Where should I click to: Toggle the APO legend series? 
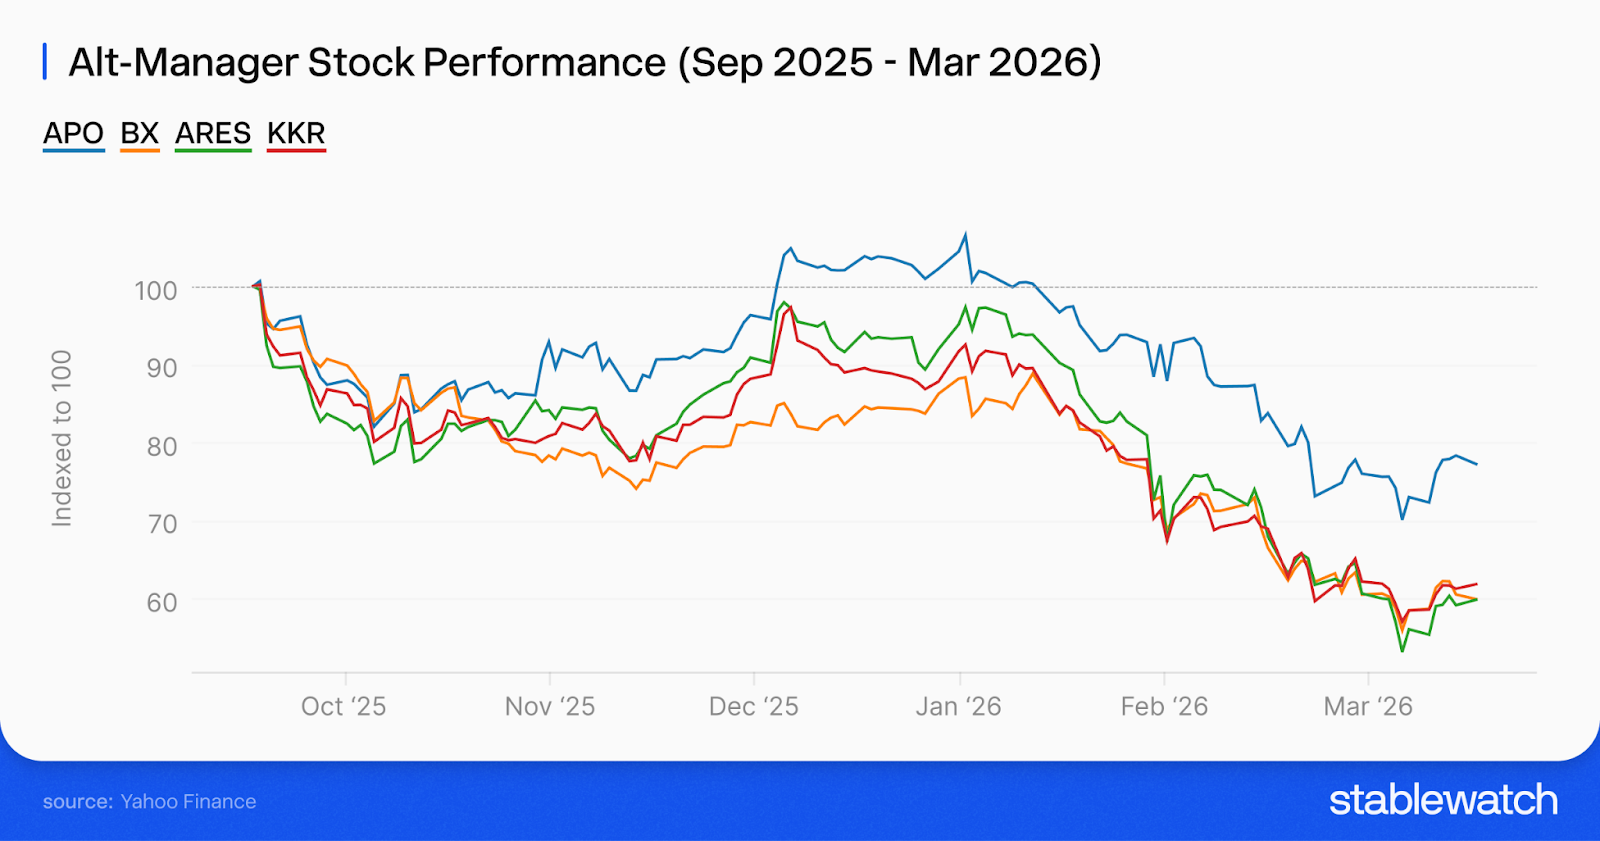pos(73,134)
